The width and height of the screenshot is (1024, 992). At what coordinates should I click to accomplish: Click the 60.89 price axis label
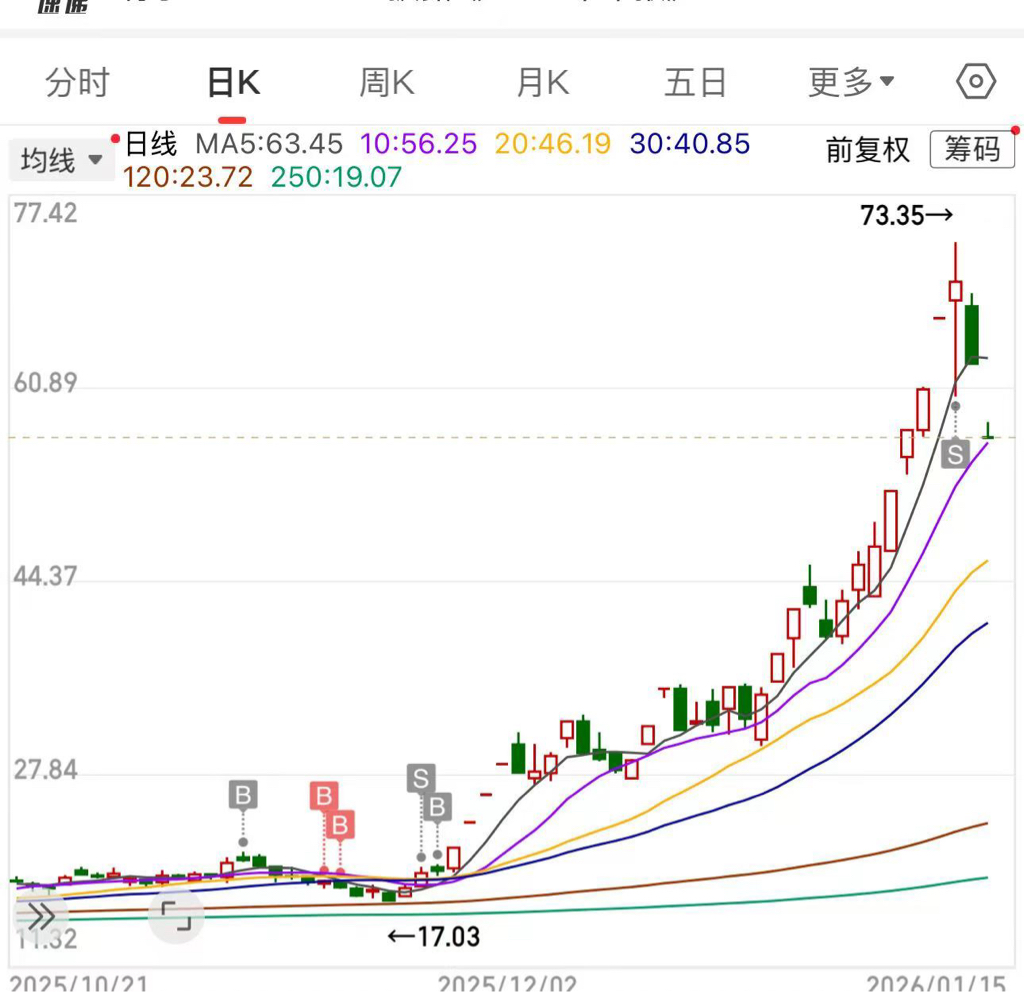tap(45, 383)
